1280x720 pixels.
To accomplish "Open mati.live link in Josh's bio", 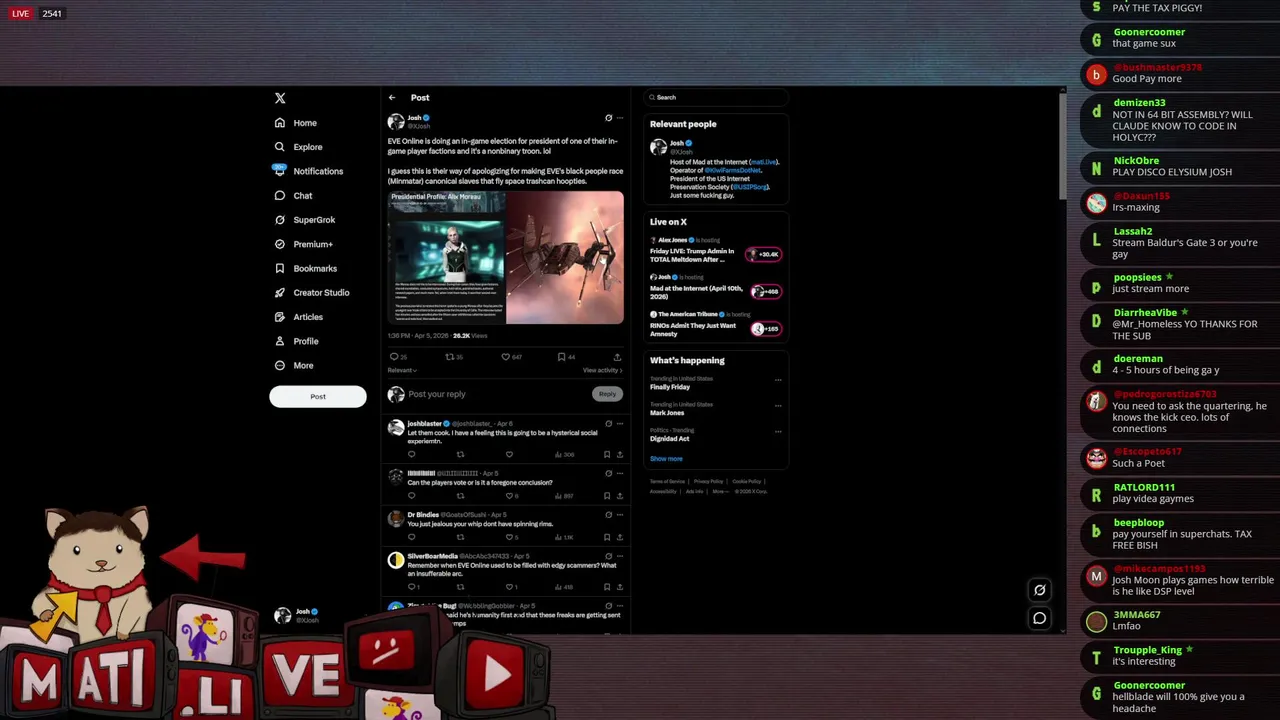I will point(763,162).
